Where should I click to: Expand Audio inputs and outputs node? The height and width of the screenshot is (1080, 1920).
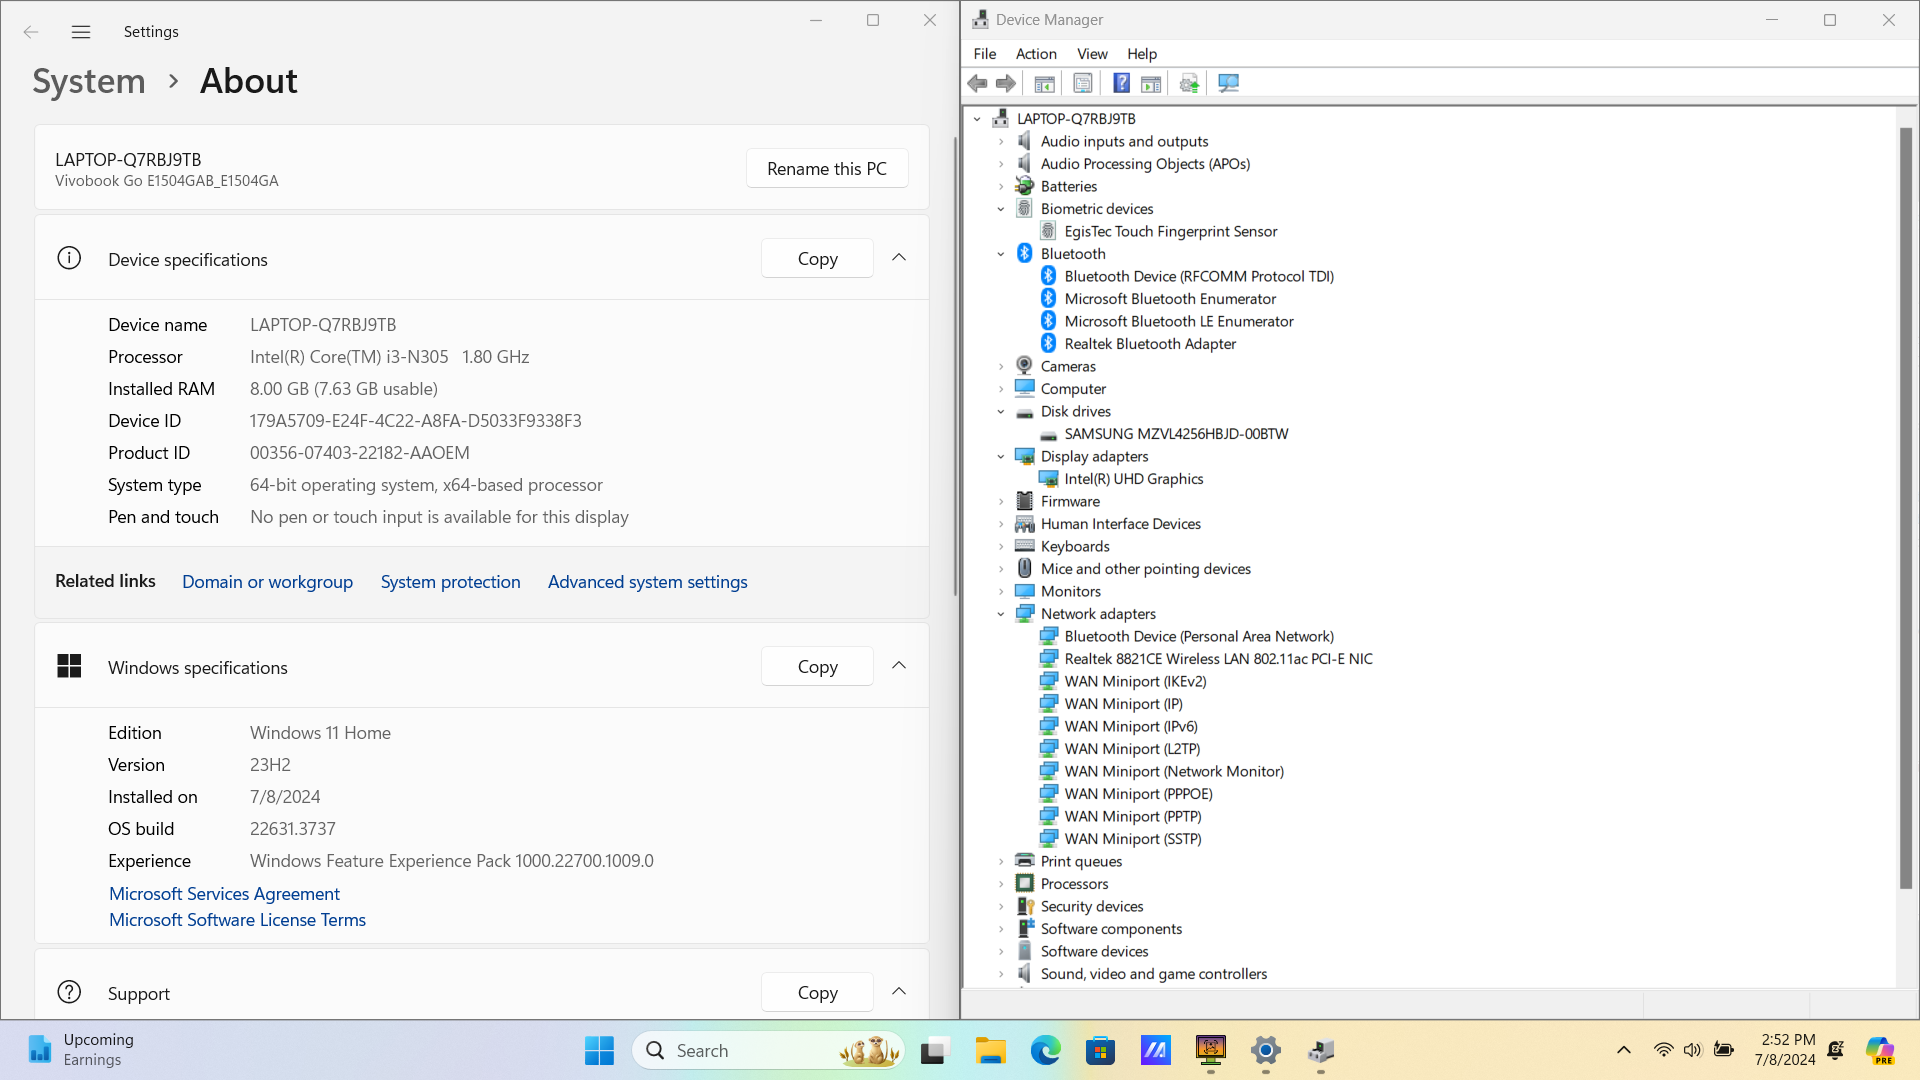[x=1001, y=142]
